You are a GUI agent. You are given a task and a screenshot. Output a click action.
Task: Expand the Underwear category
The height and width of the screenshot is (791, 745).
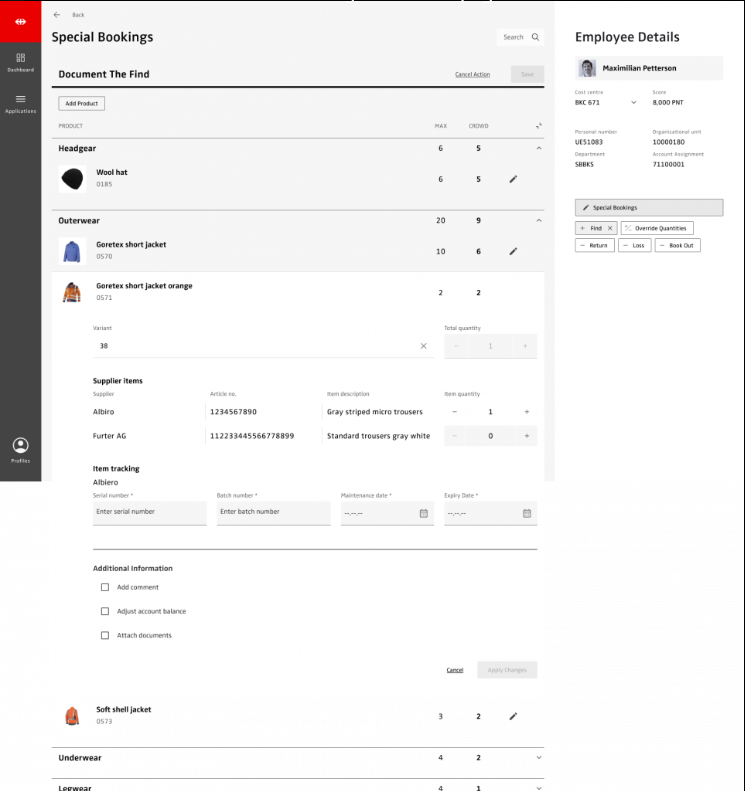click(539, 758)
